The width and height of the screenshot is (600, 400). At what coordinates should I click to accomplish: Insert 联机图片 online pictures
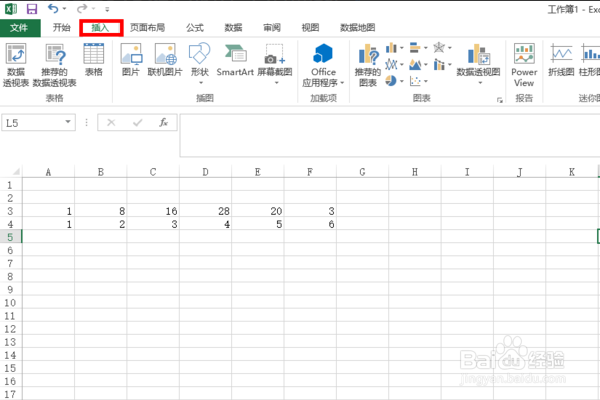pos(165,60)
